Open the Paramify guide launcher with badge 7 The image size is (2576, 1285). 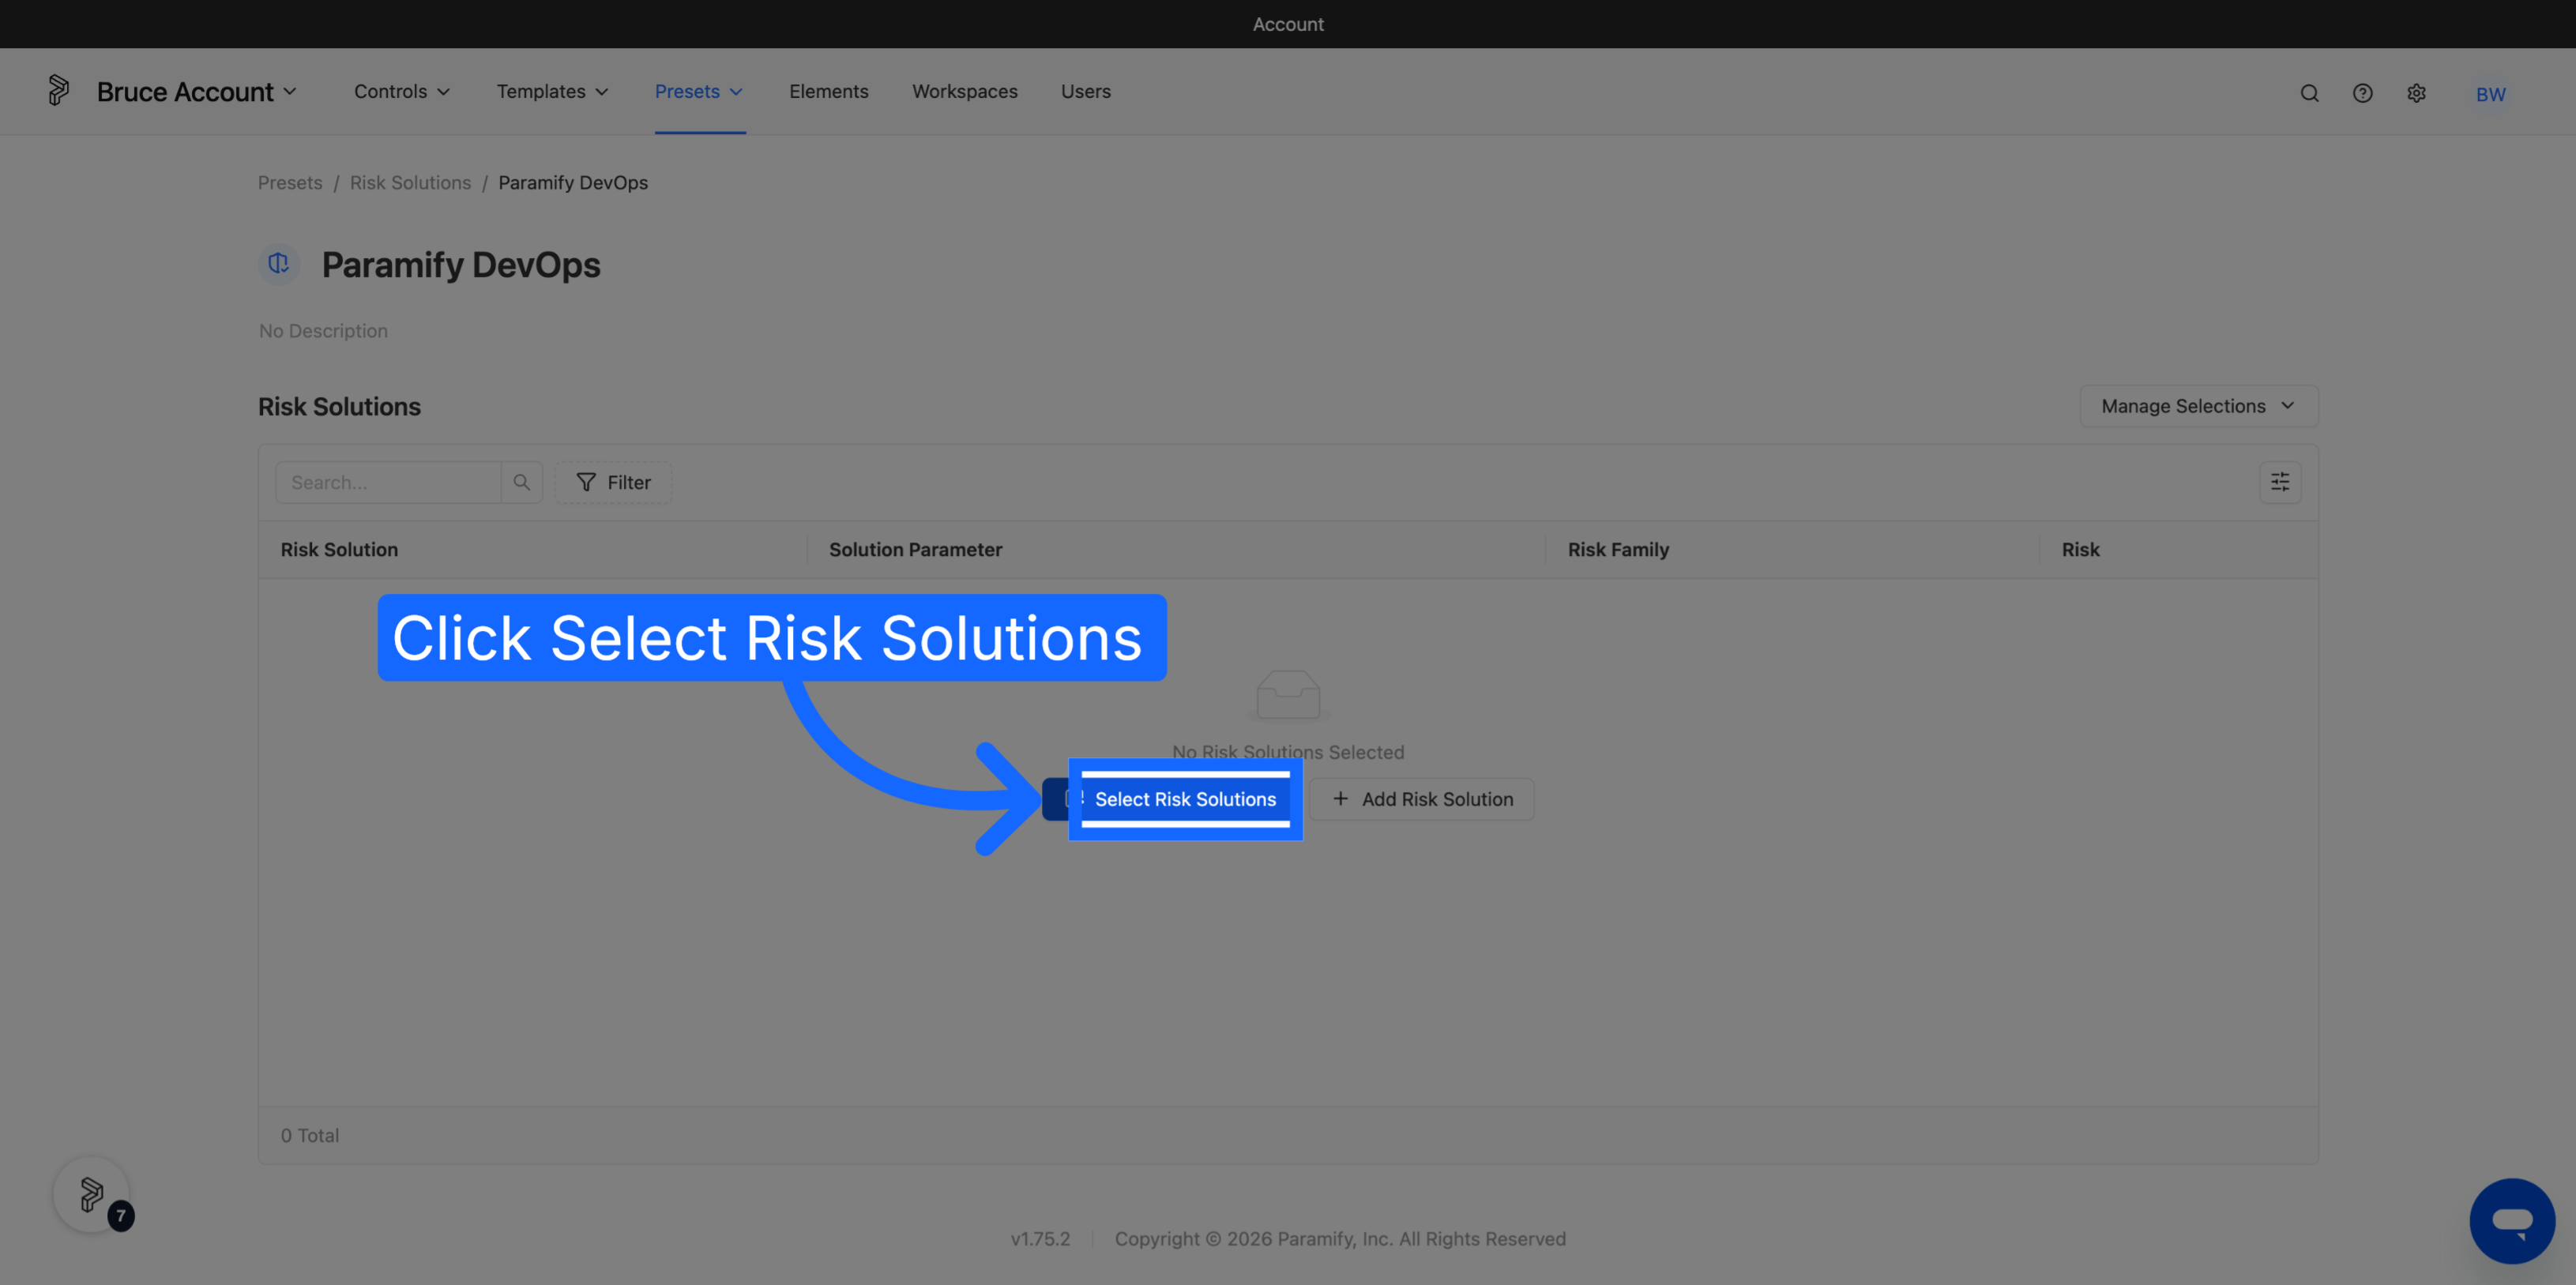coord(92,1194)
